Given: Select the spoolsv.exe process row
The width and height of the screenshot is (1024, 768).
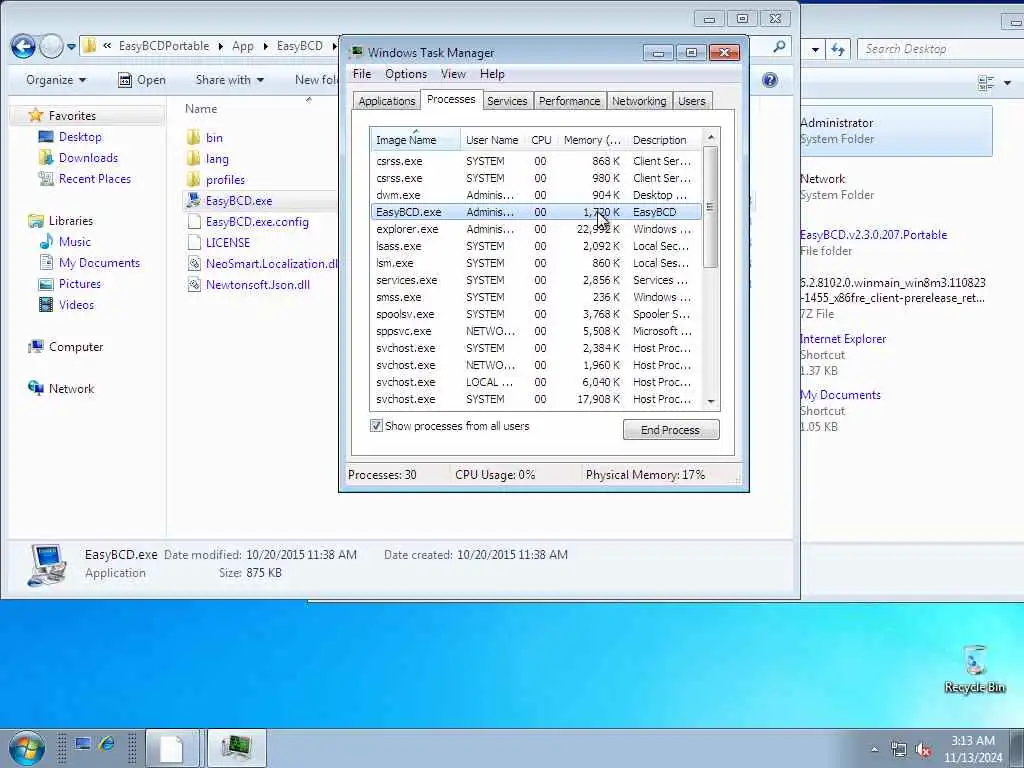Looking at the screenshot, I should 536,314.
